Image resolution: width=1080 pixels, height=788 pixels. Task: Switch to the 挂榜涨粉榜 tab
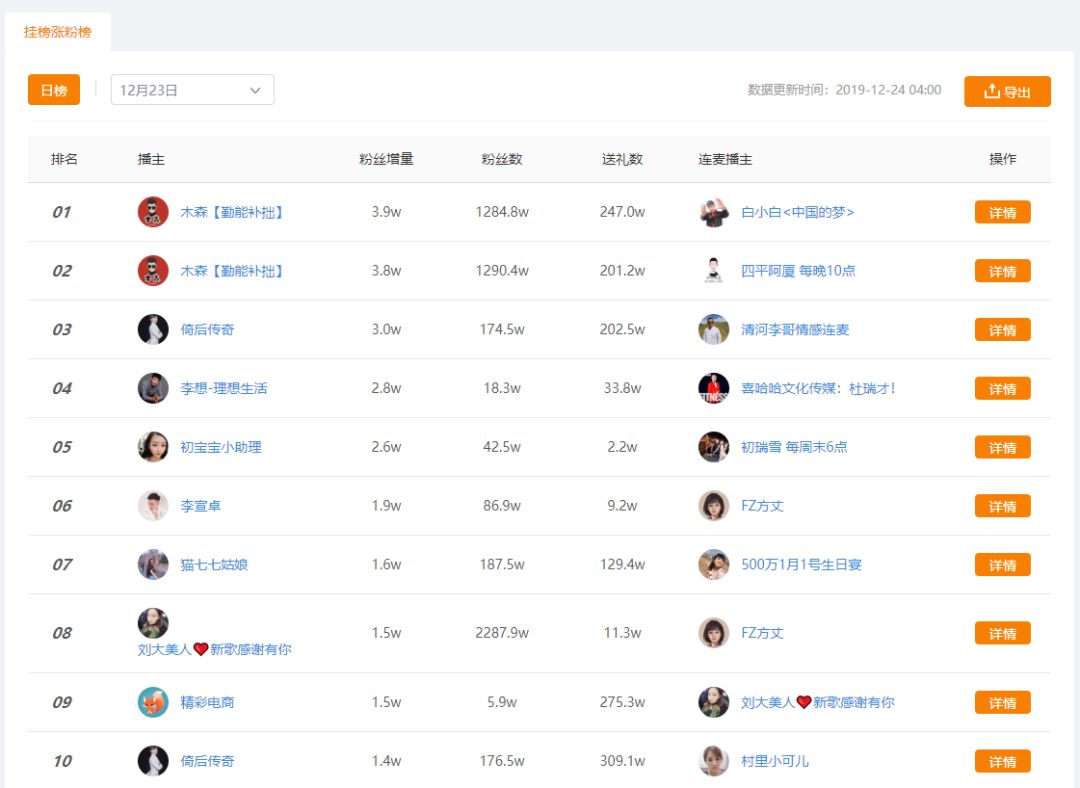[57, 32]
